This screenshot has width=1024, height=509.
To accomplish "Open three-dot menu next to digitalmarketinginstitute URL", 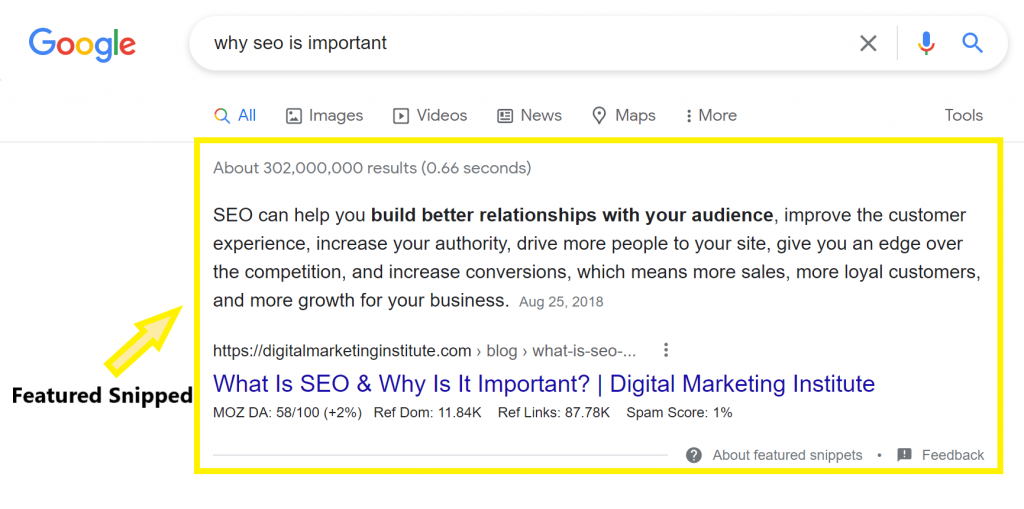I will (x=665, y=350).
